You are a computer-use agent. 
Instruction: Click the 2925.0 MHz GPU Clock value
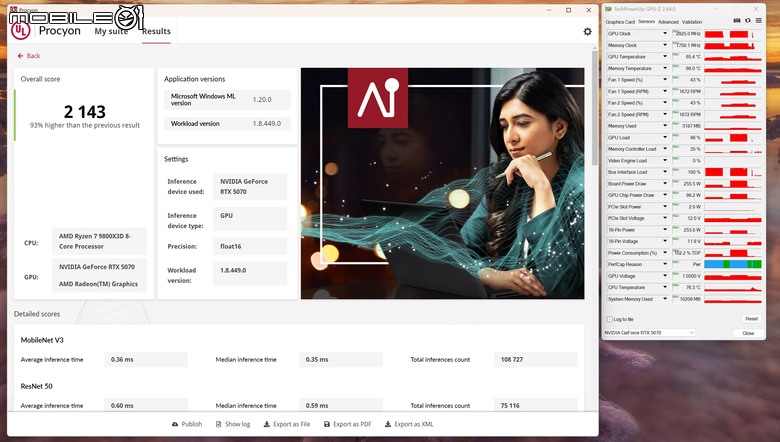coord(687,34)
